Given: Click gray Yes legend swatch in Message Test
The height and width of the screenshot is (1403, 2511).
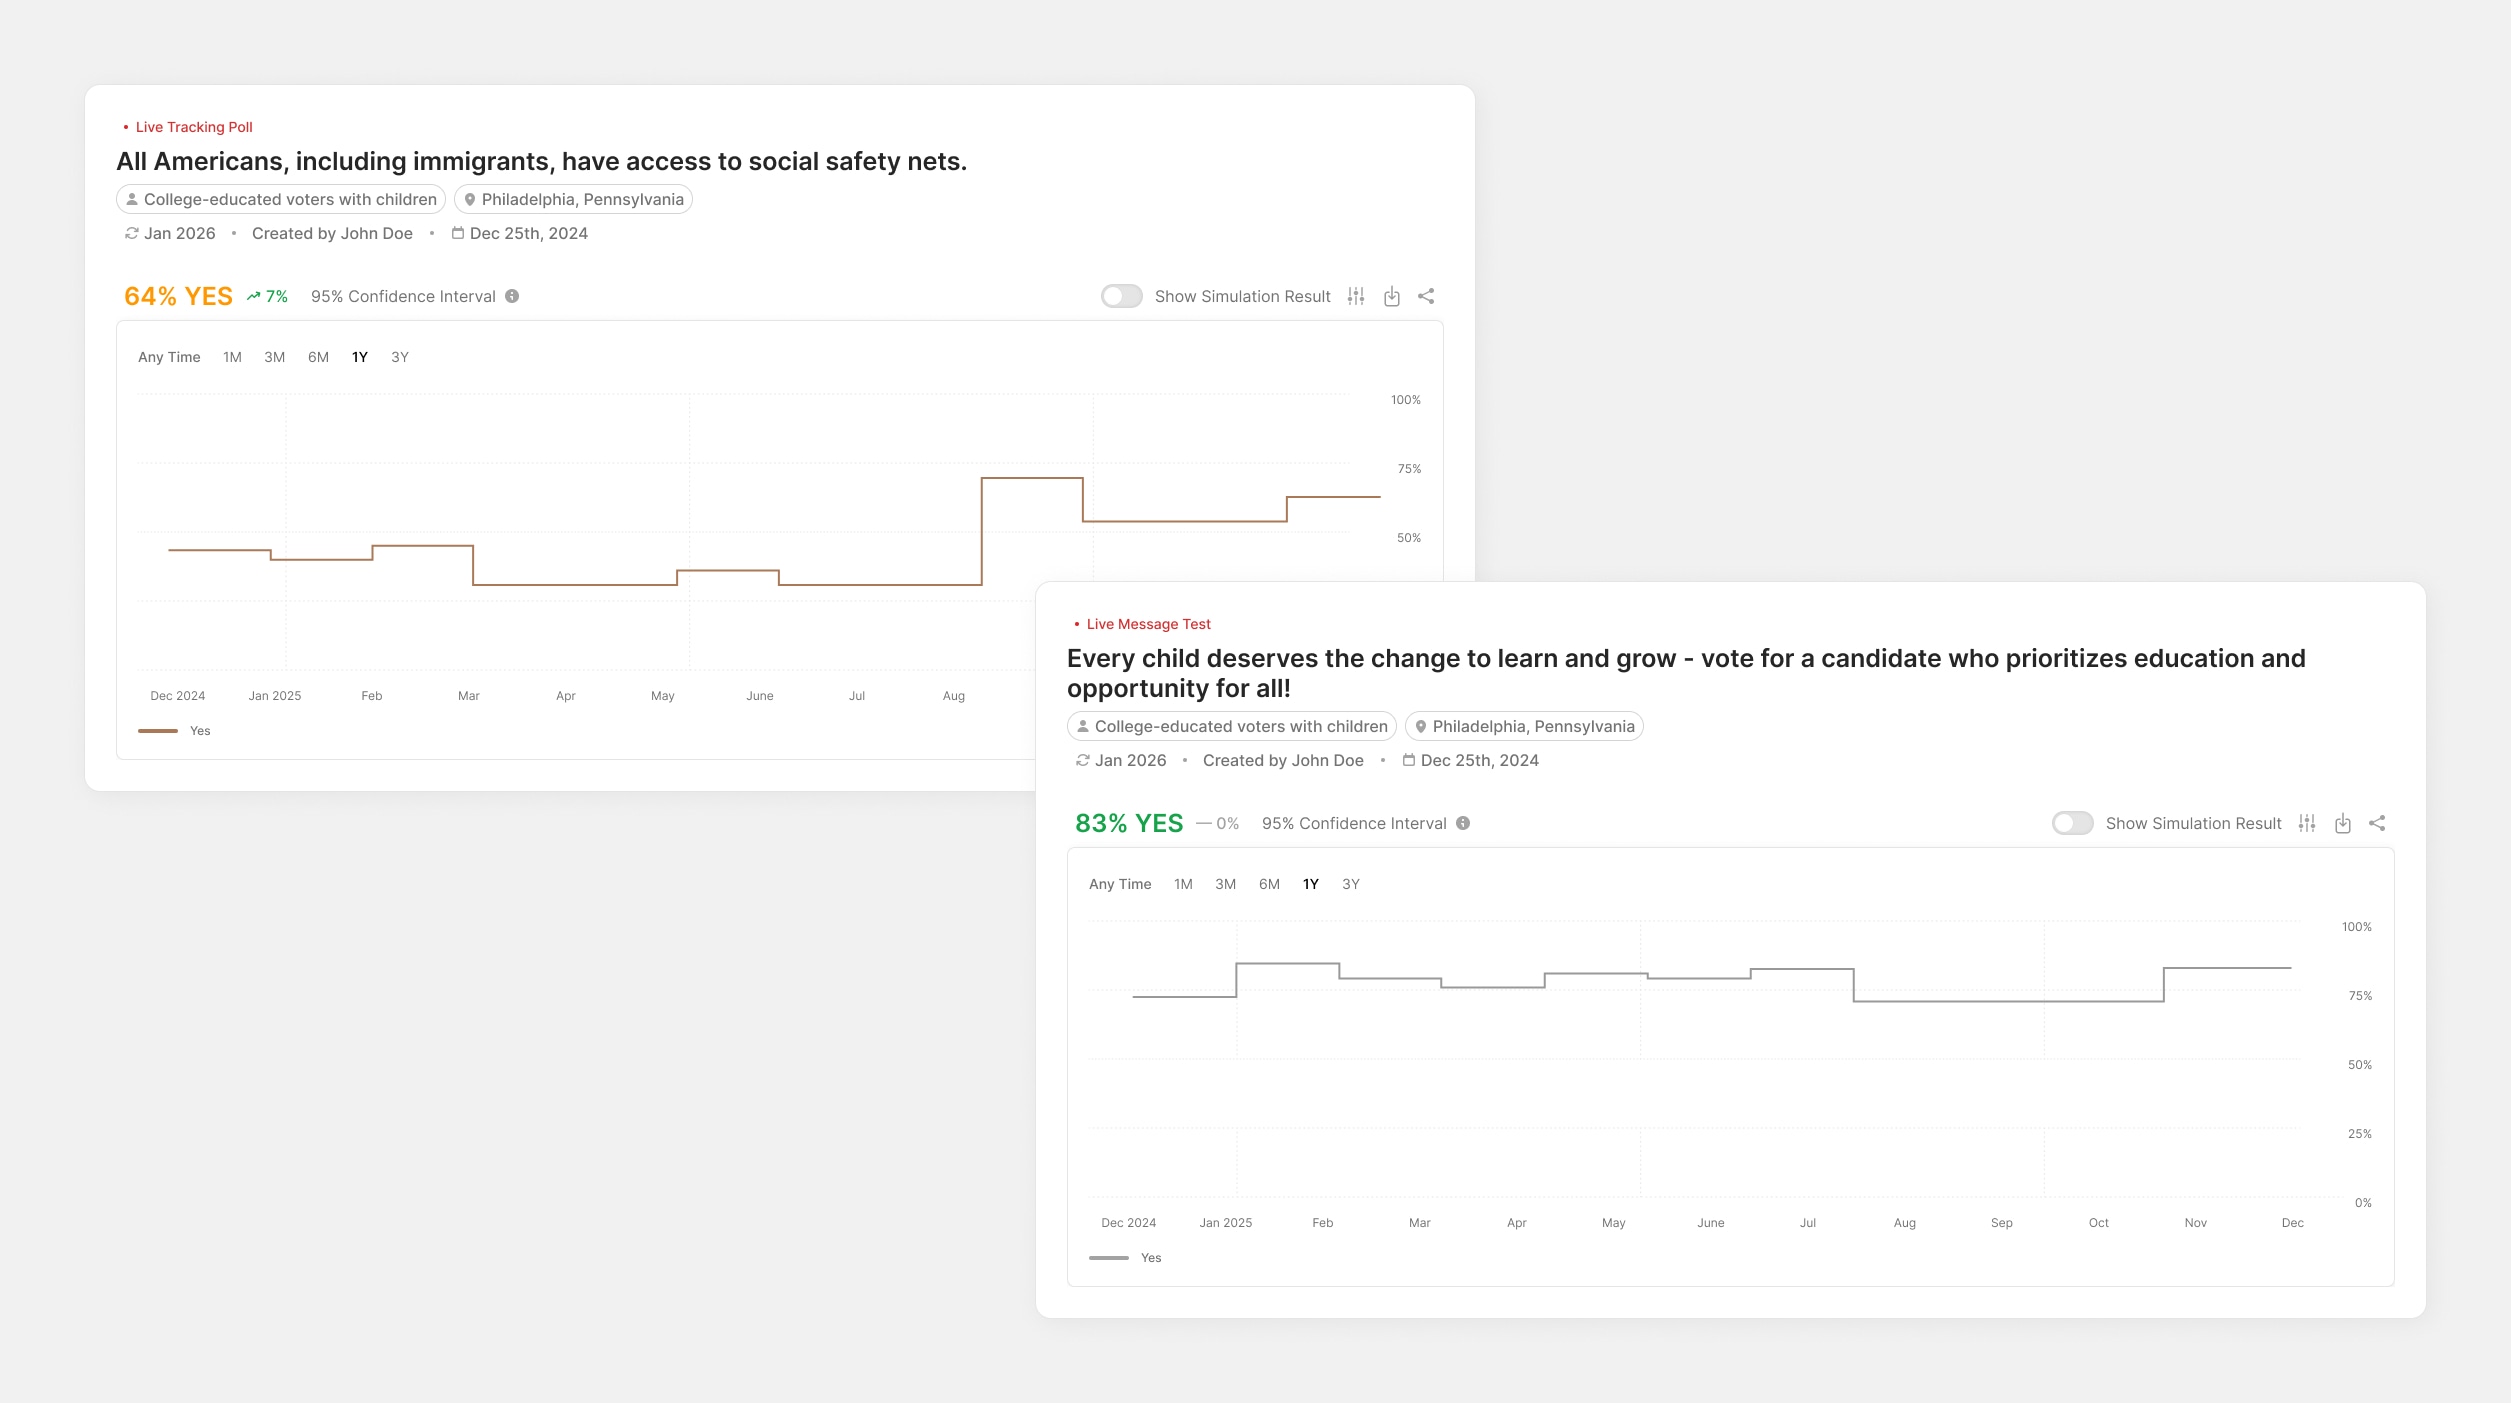Looking at the screenshot, I should click(x=1109, y=1258).
